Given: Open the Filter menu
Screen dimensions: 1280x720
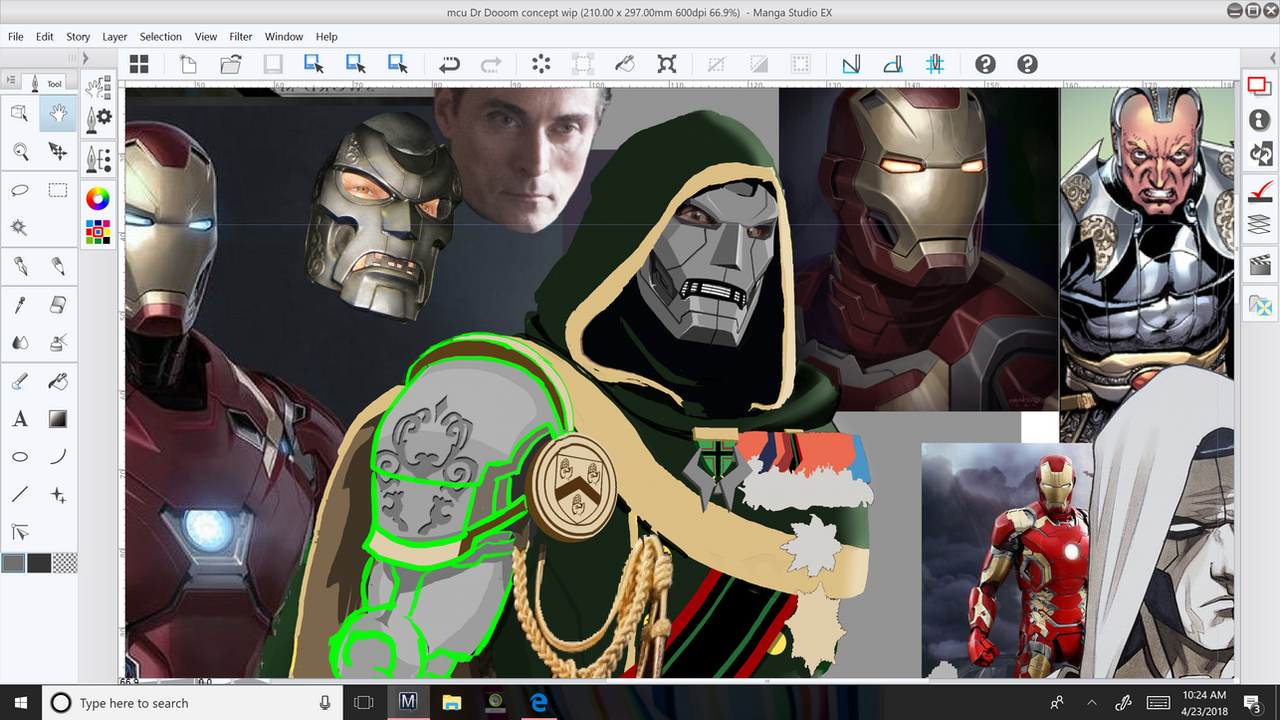Looking at the screenshot, I should click(x=241, y=37).
